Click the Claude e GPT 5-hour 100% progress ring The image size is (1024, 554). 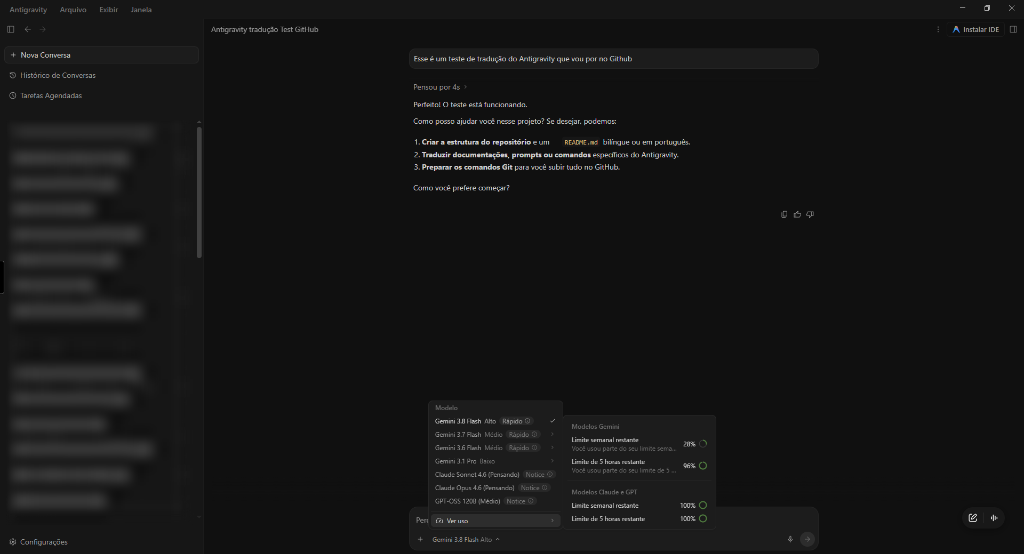coord(703,519)
